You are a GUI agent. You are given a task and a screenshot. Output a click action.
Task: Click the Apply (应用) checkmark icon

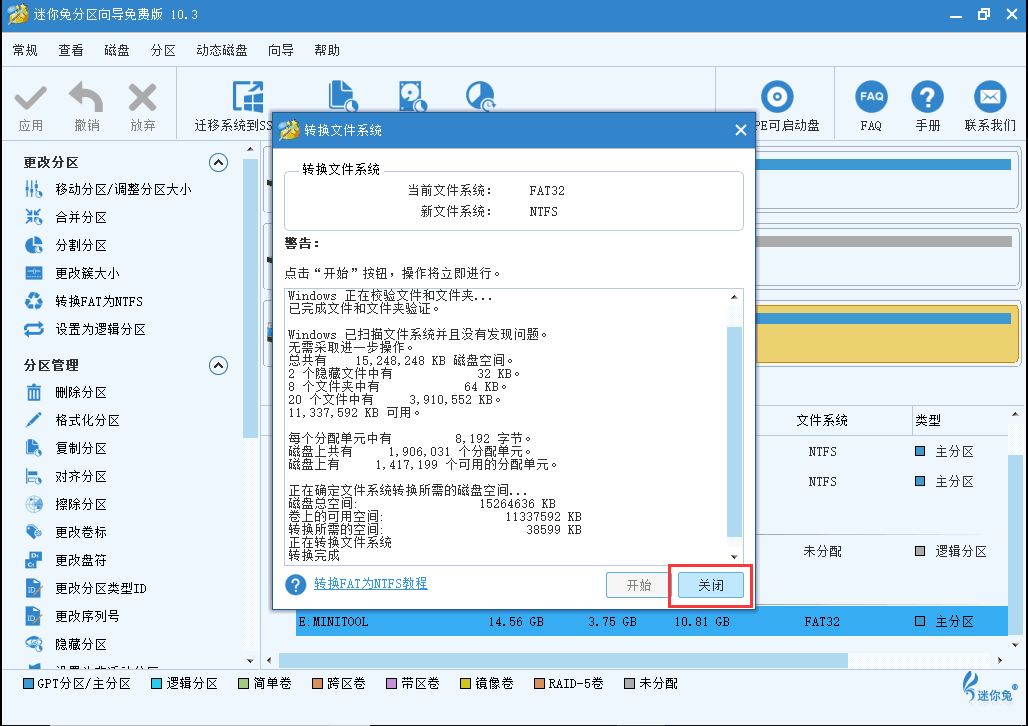pyautogui.click(x=31, y=98)
